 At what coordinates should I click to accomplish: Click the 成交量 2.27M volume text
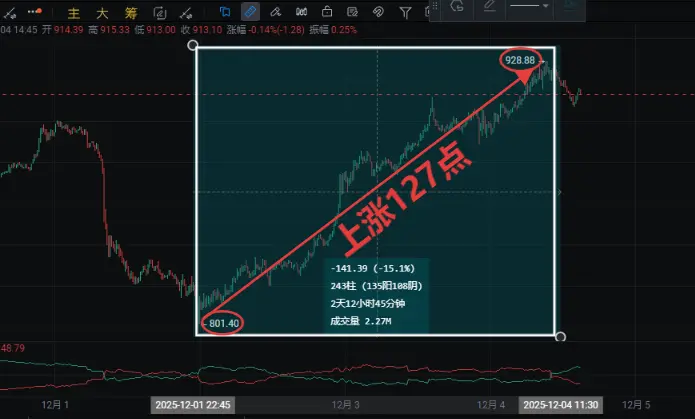[x=360, y=321]
